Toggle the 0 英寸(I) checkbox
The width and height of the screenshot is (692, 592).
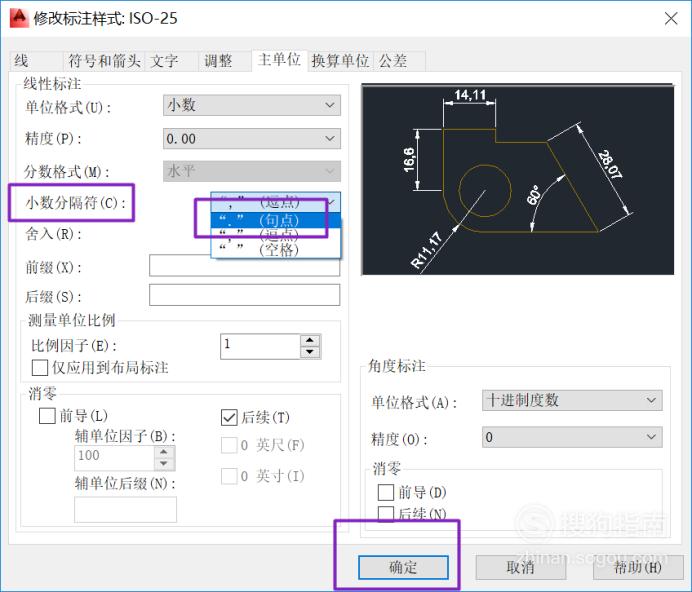[x=229, y=476]
